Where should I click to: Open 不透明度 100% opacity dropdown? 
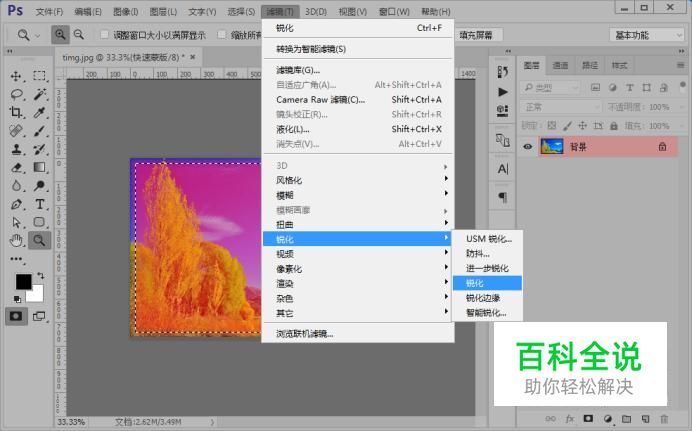tap(682, 107)
